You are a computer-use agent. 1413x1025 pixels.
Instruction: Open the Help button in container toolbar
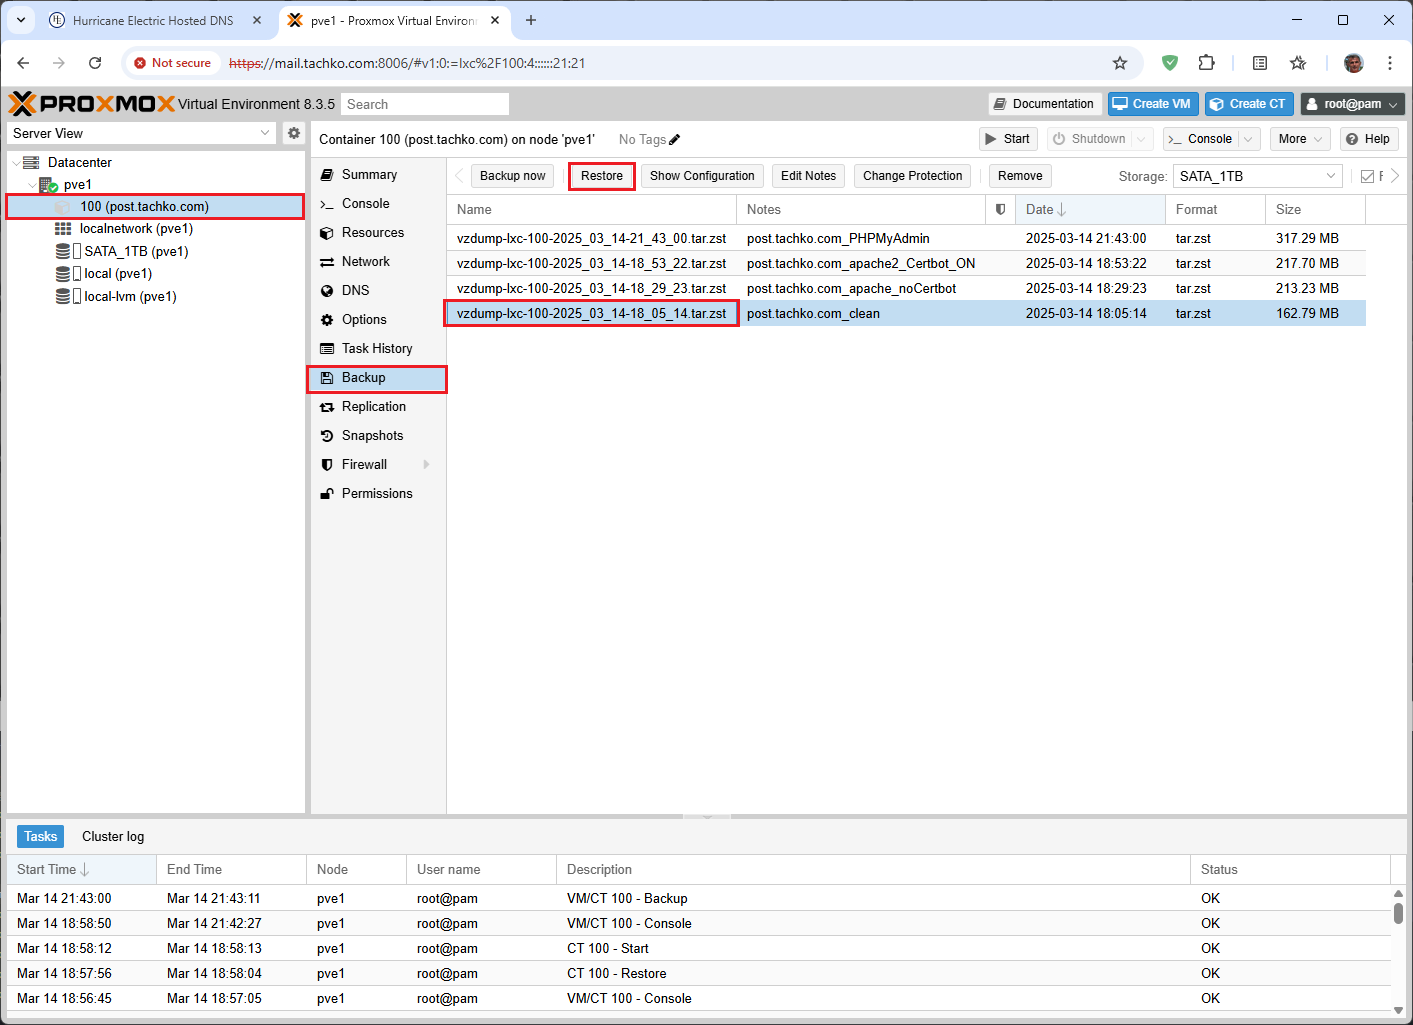(x=1367, y=139)
